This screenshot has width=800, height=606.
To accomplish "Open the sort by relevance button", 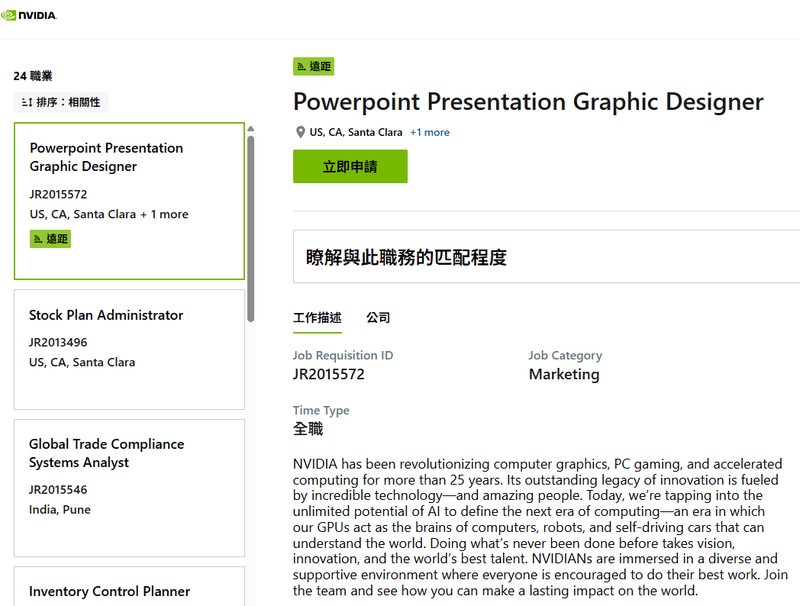I will 61,102.
